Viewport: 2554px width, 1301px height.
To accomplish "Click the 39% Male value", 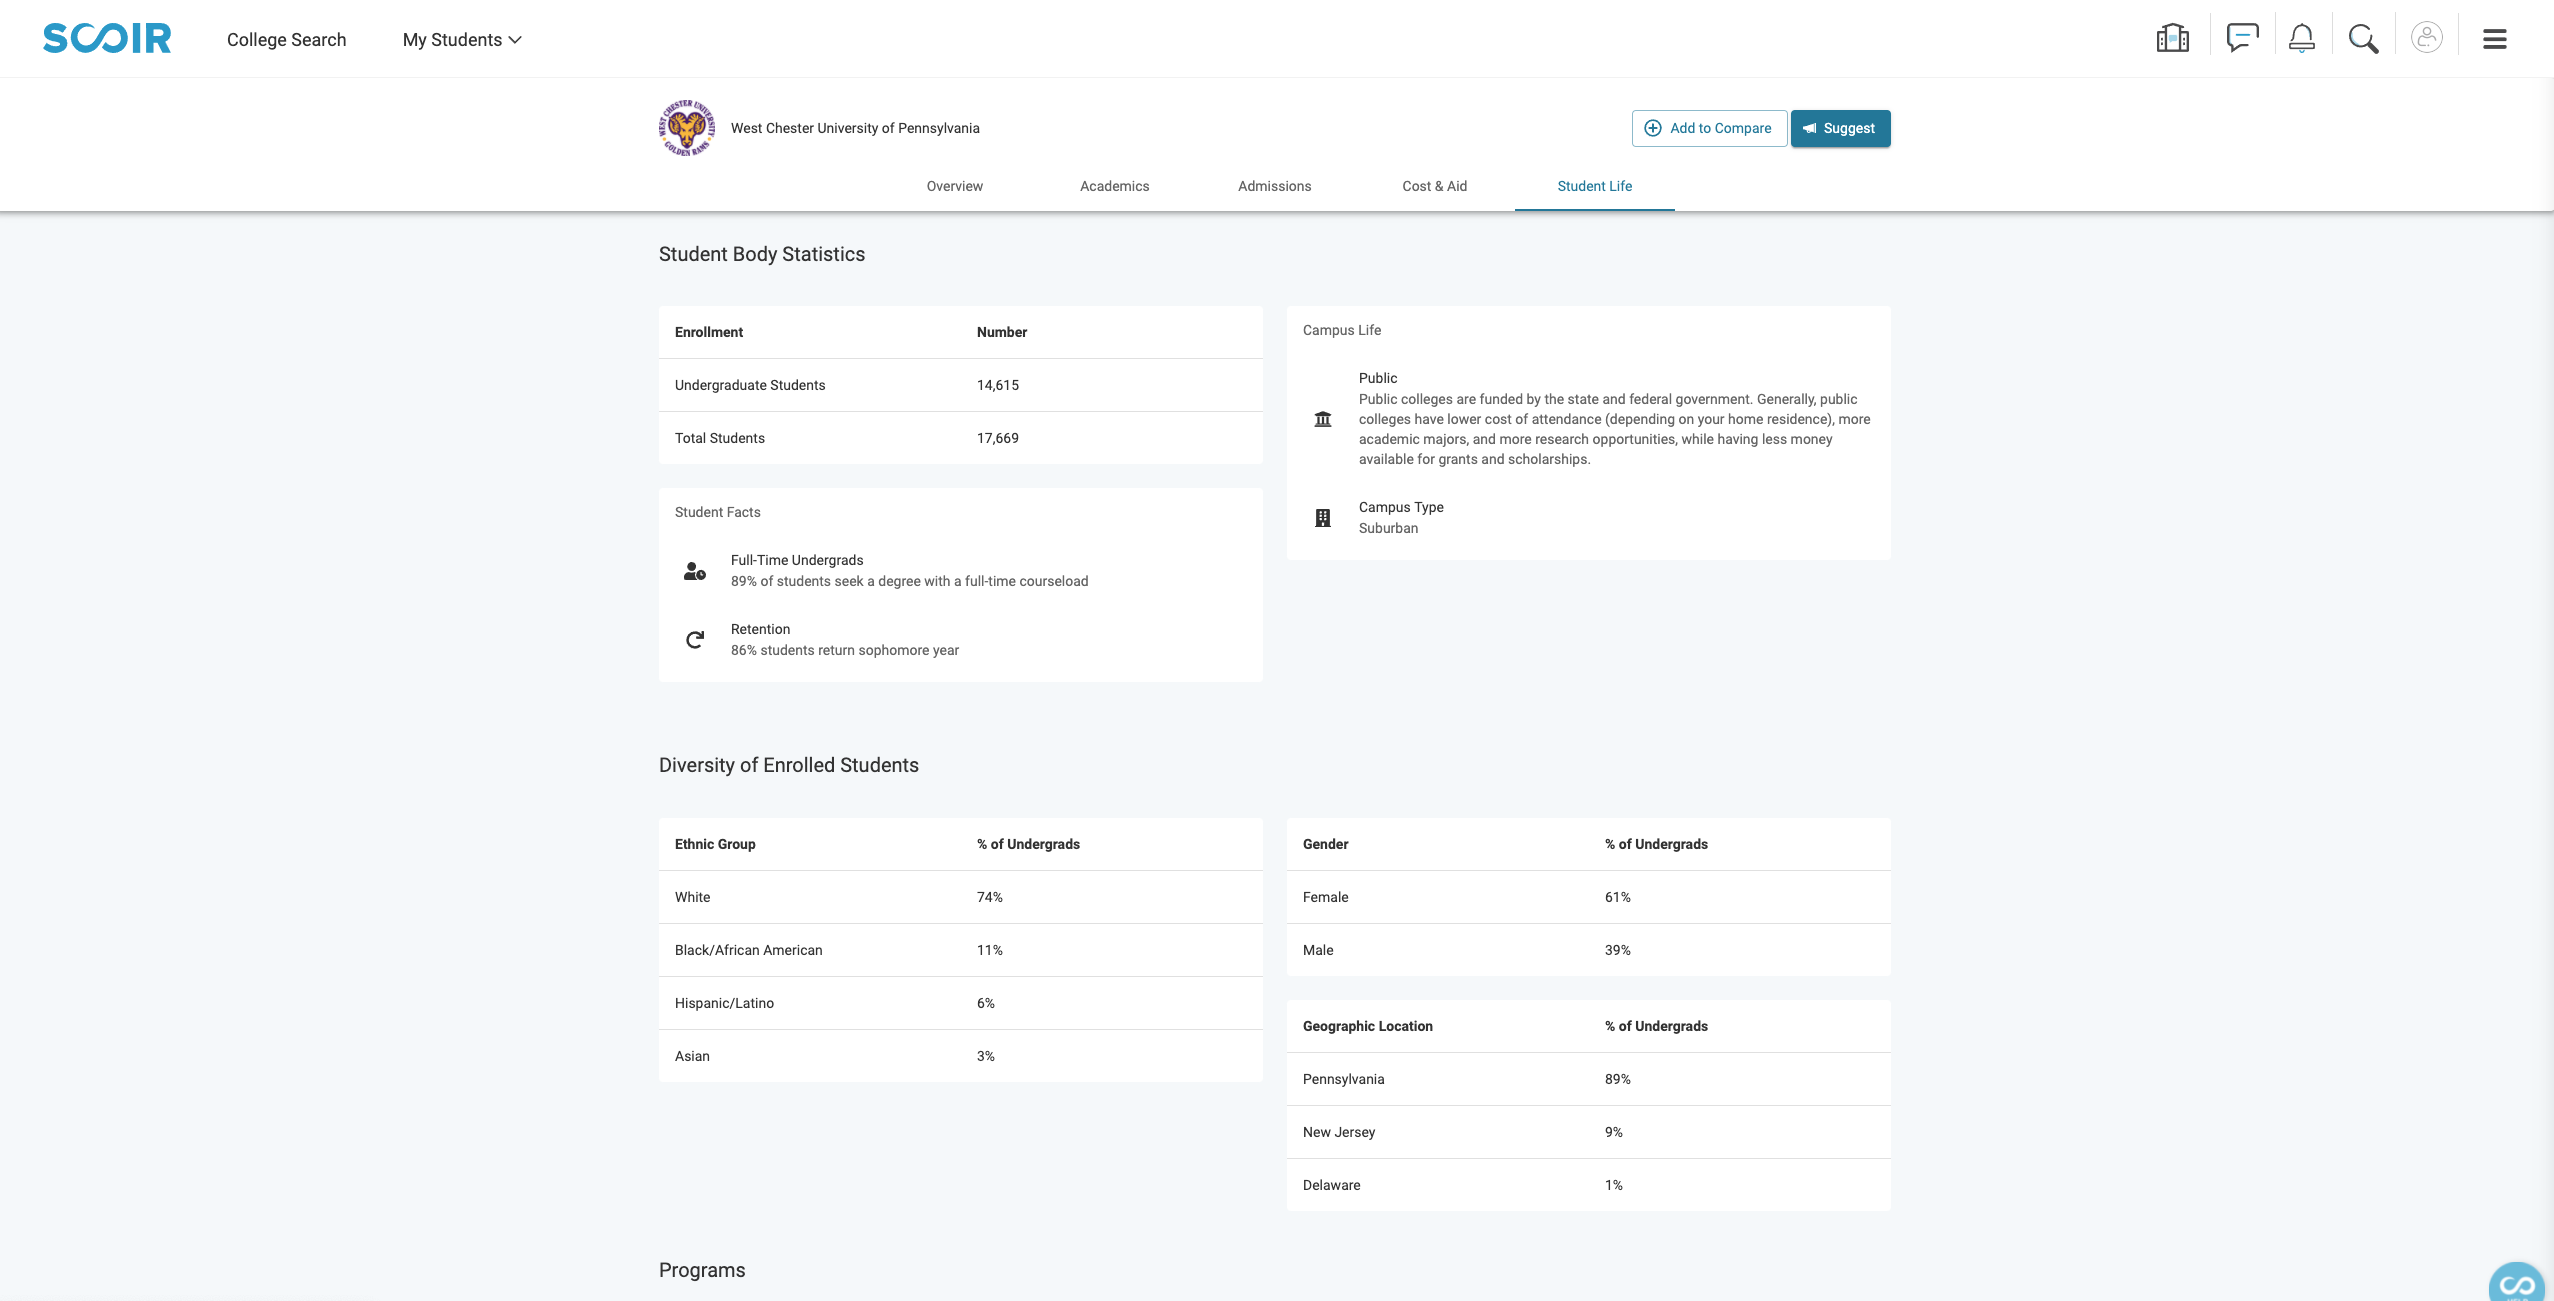I will [x=1618, y=950].
